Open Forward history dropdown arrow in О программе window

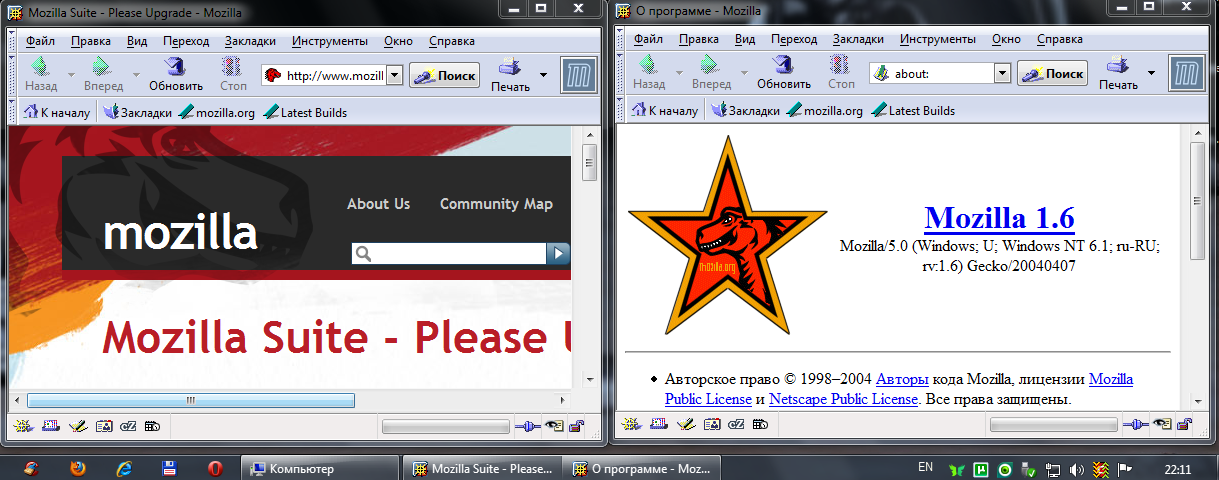744,75
